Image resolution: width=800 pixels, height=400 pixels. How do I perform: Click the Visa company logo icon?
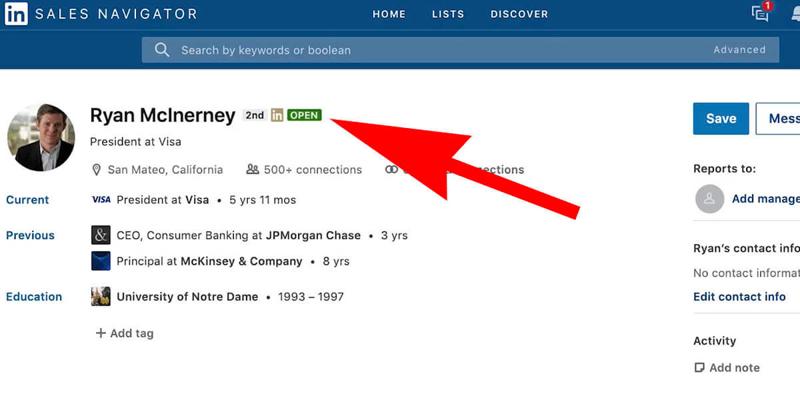[x=101, y=200]
